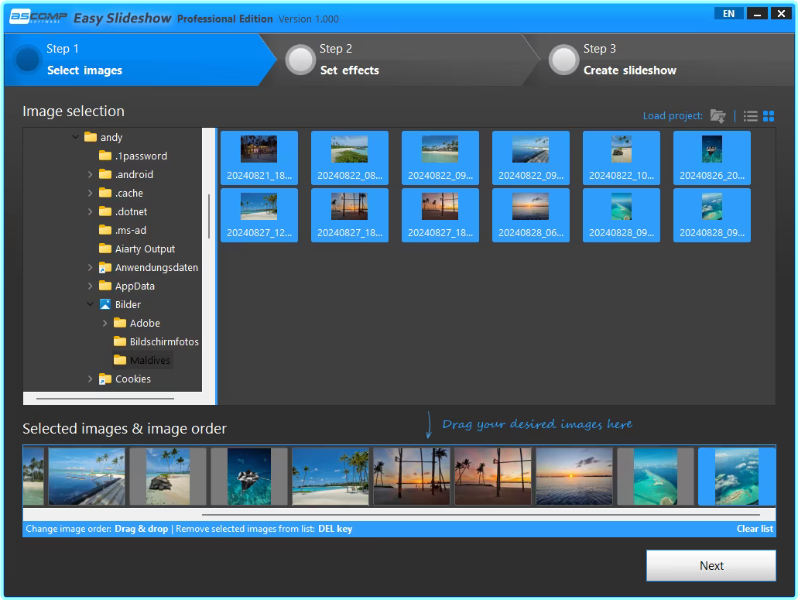Select the Aiarty Output folder
This screenshot has height=600, width=798.
145,249
